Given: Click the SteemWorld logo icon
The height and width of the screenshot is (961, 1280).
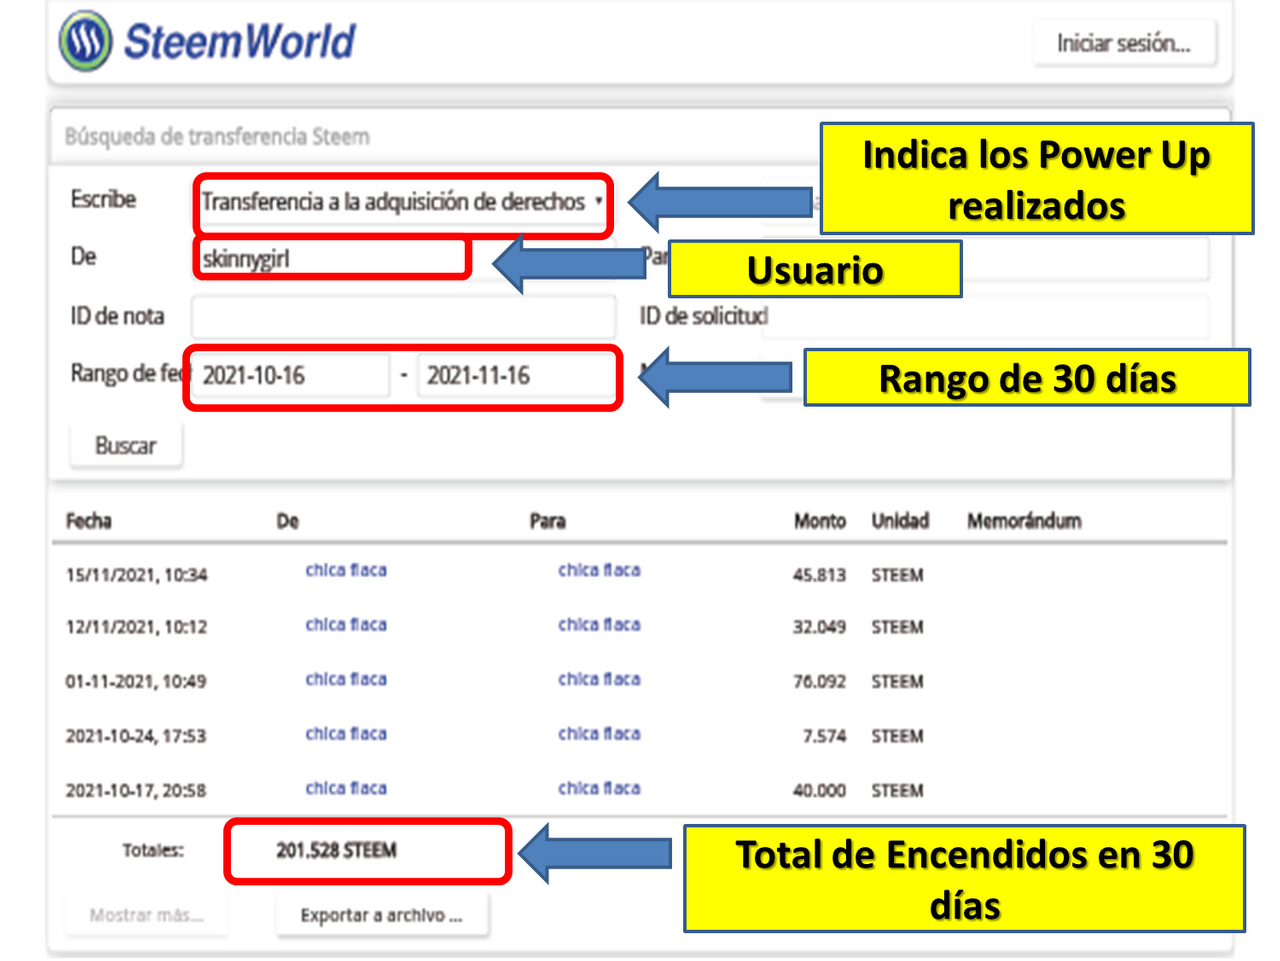Looking at the screenshot, I should (85, 41).
